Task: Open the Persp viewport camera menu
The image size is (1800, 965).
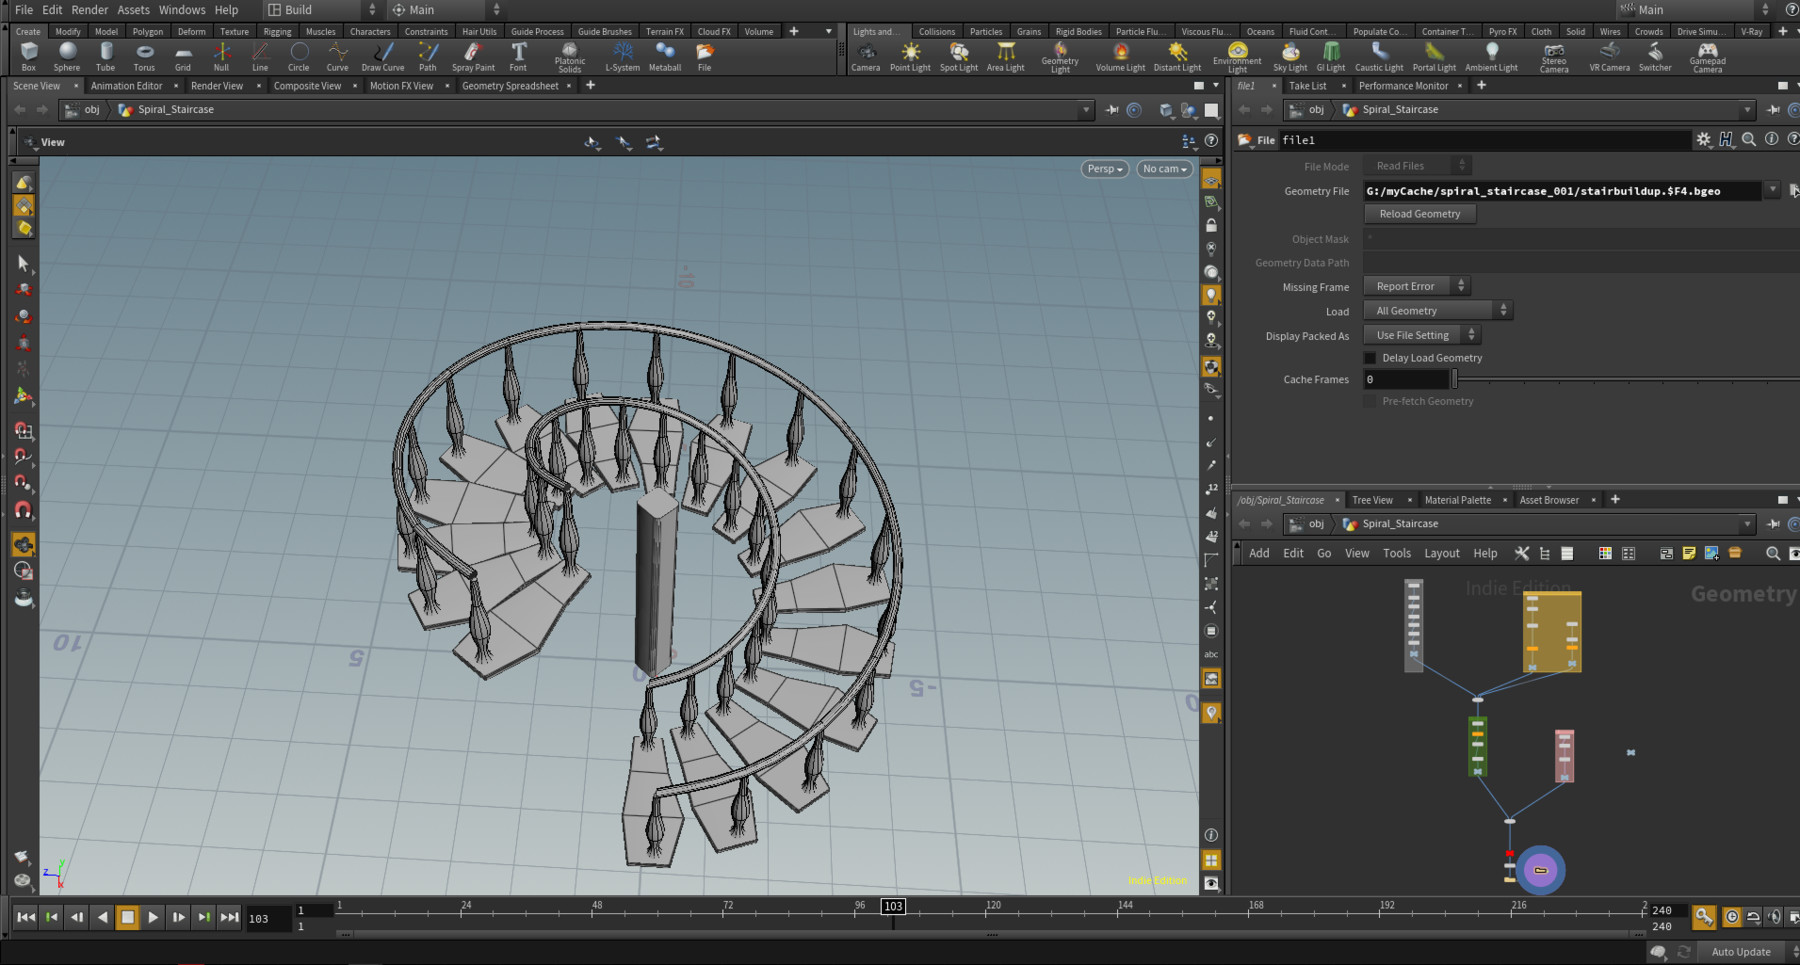Action: pos(1103,169)
